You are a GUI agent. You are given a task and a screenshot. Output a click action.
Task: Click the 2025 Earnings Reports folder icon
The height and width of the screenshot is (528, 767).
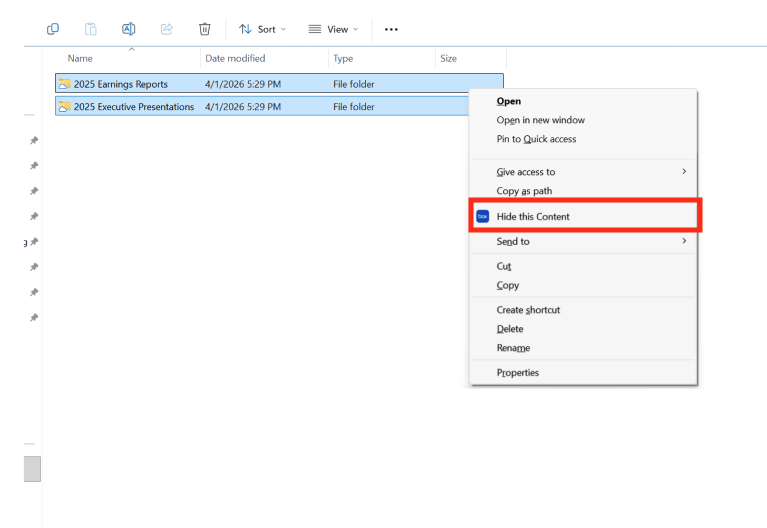[x=64, y=84]
